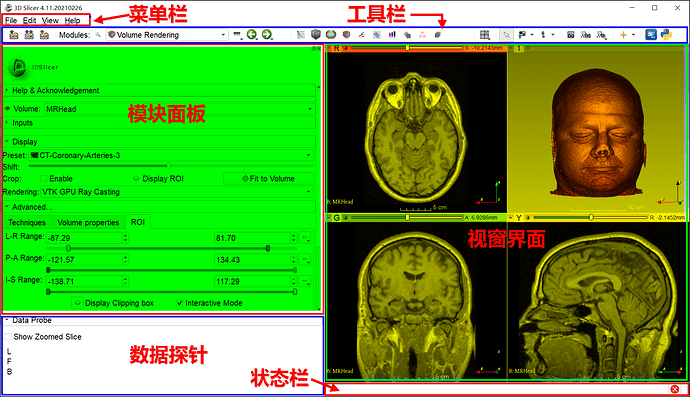Image resolution: width=690 pixels, height=397 pixels.
Task: Toggle the Volume visibility eye icon
Action: pyautogui.click(x=7, y=109)
